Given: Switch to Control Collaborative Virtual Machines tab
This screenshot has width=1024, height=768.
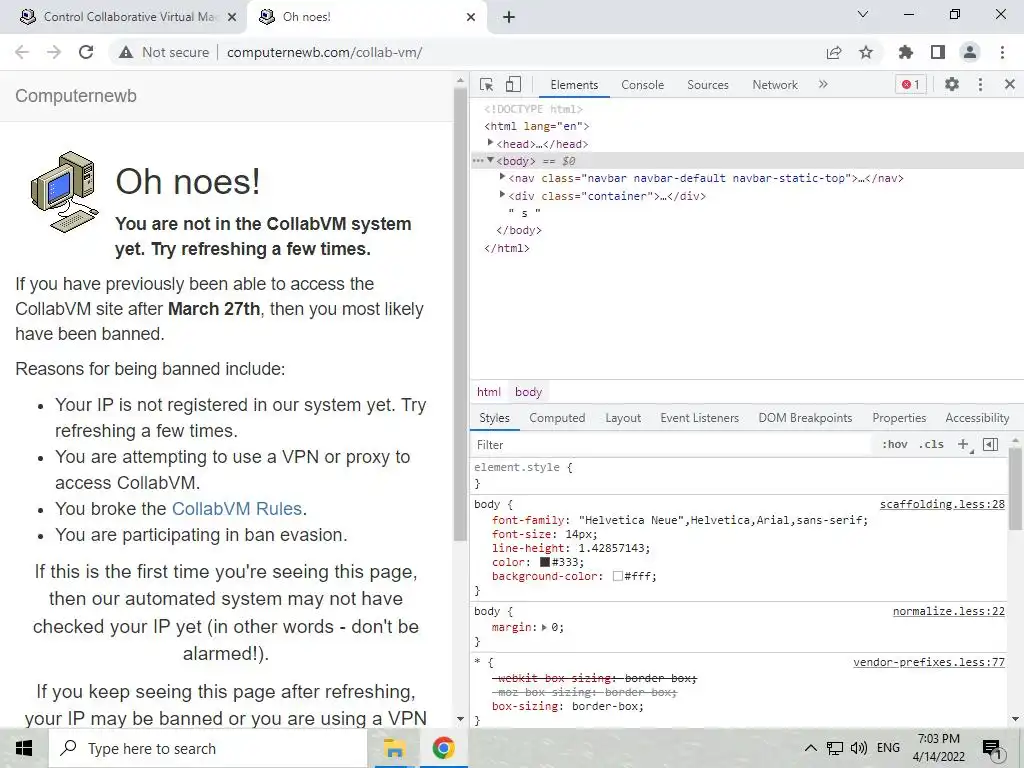Looking at the screenshot, I should [123, 17].
